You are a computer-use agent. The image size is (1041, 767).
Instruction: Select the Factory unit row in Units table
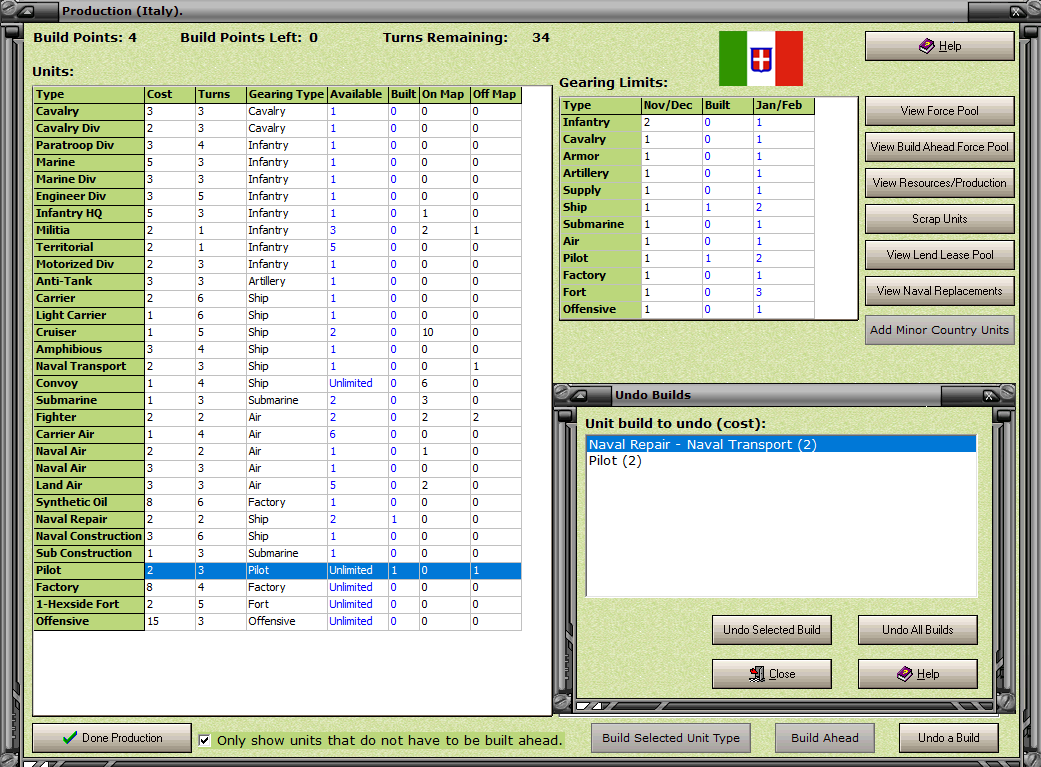[x=278, y=587]
